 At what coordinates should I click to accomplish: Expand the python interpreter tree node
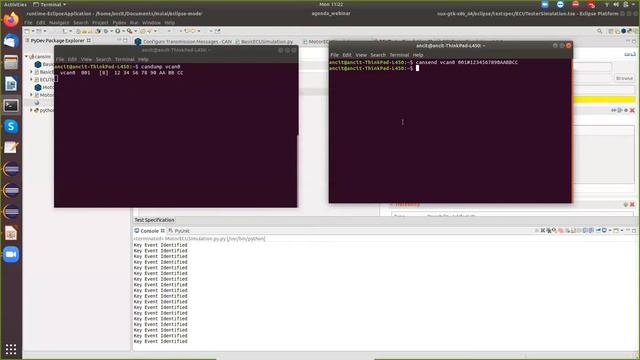tap(31, 110)
